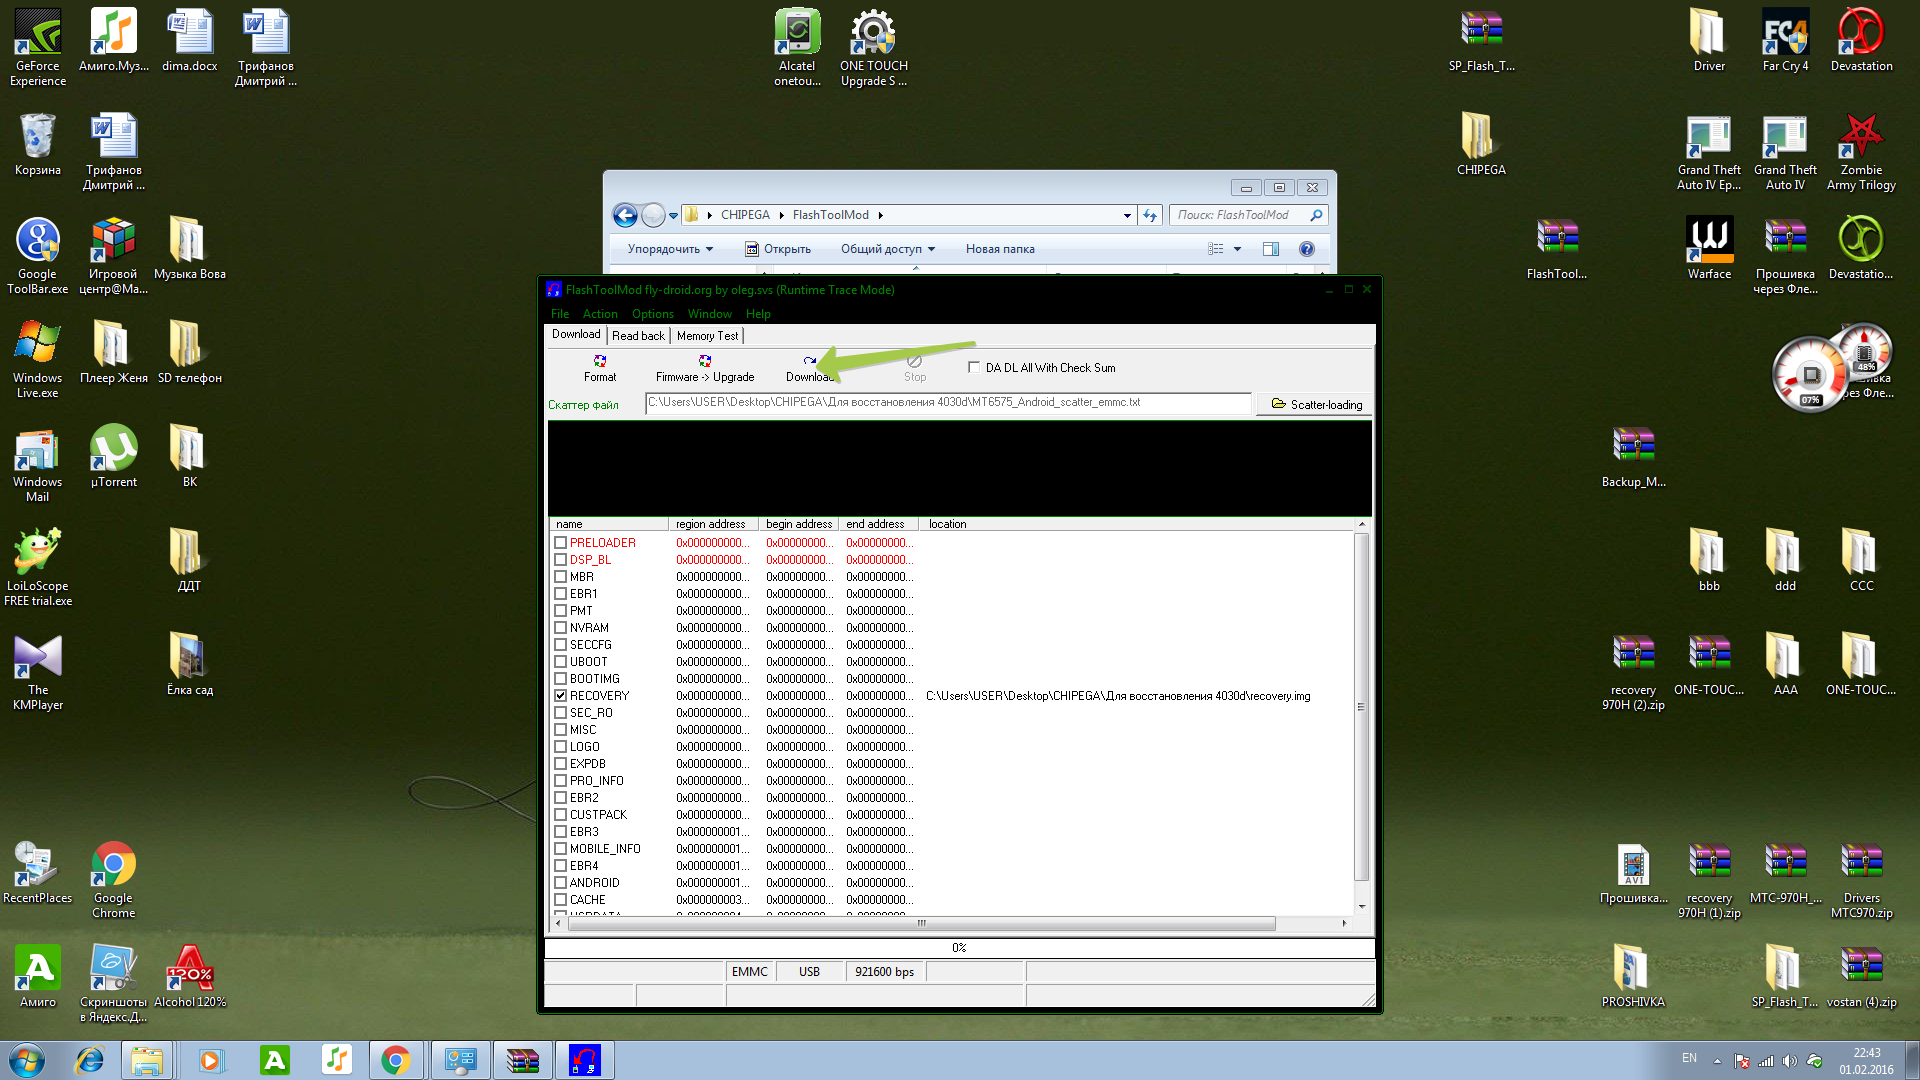Screen dimensions: 1920x1080
Task: Click Explorer refresh address button
Action: click(x=1150, y=215)
